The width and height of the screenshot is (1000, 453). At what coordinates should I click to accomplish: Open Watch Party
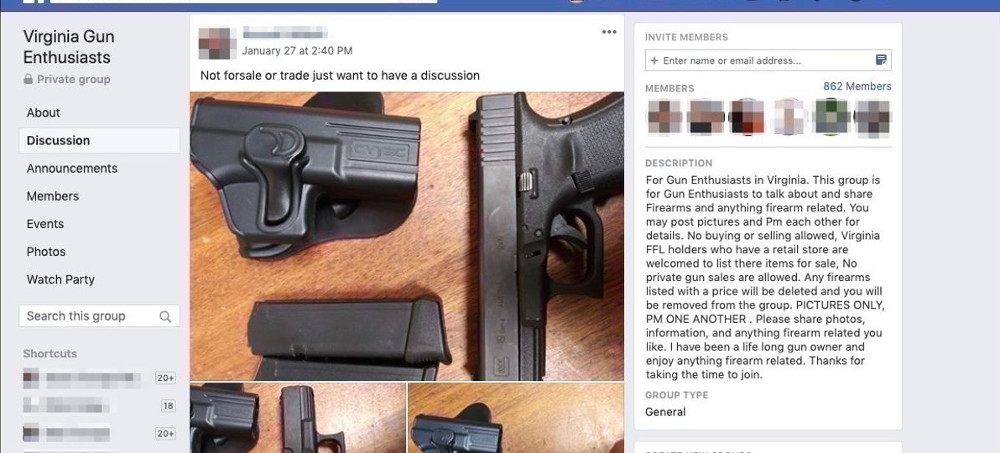click(61, 279)
